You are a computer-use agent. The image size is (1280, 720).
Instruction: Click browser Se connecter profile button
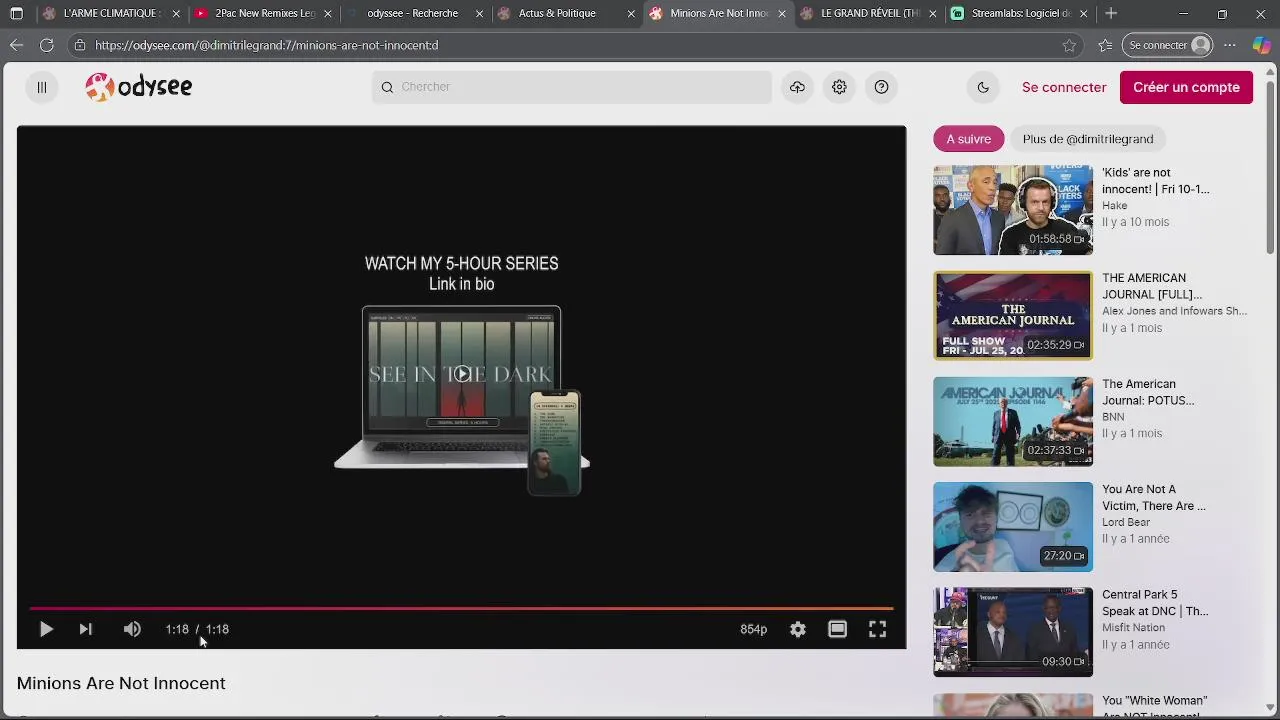pyautogui.click(x=1169, y=45)
